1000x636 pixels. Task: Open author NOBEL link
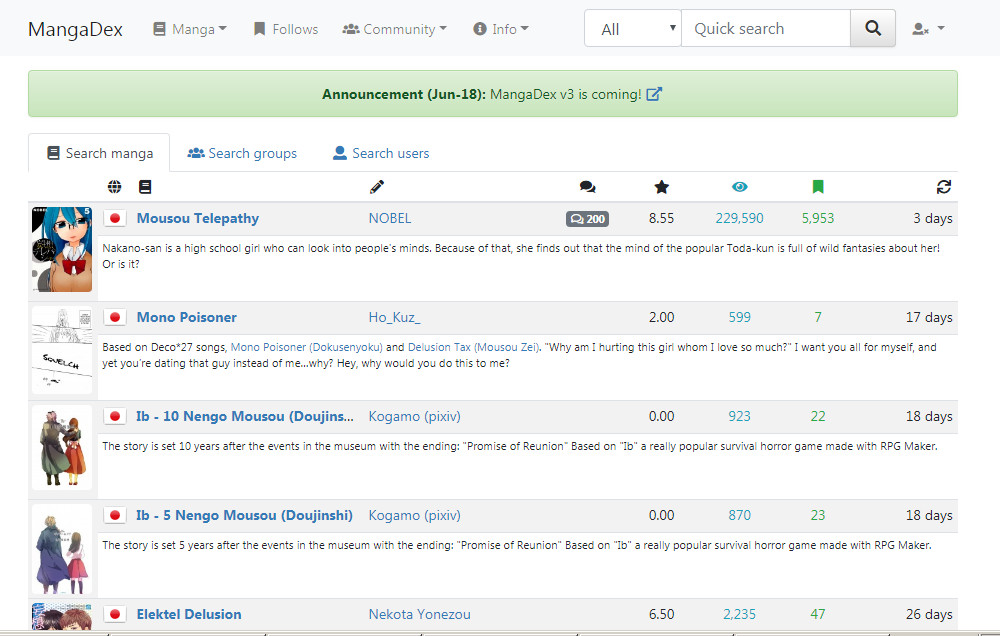tap(390, 218)
